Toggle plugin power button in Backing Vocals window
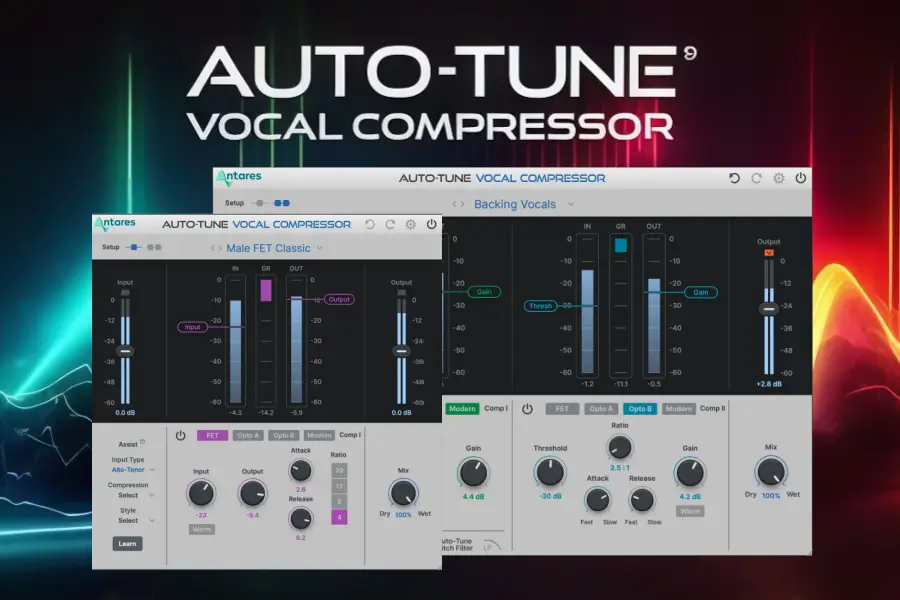This screenshot has width=900, height=600. tap(801, 178)
